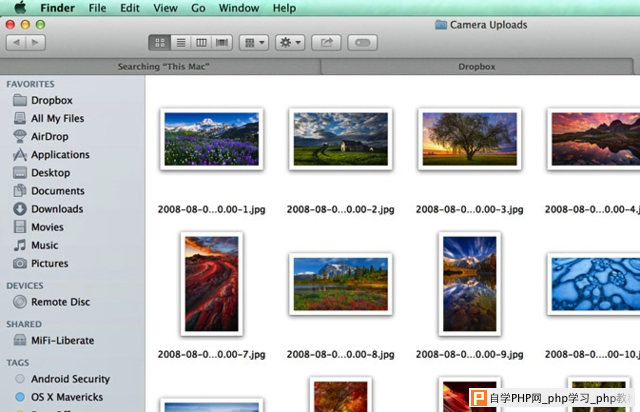Go back with the left arrow button
The width and height of the screenshot is (640, 412).
click(16, 42)
